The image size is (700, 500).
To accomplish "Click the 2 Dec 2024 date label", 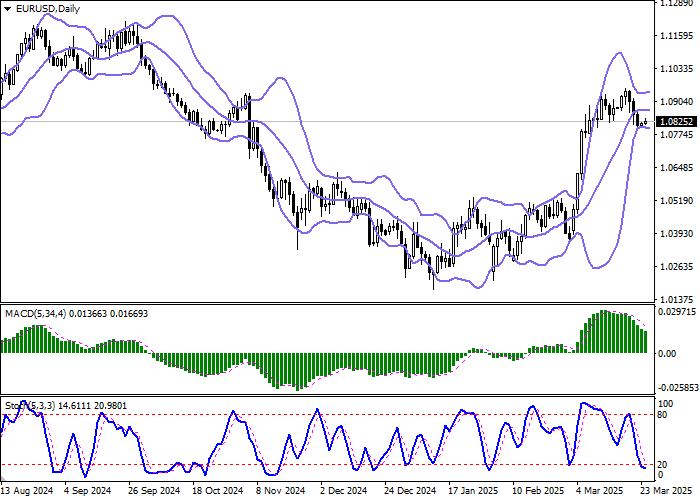I will [x=347, y=492].
